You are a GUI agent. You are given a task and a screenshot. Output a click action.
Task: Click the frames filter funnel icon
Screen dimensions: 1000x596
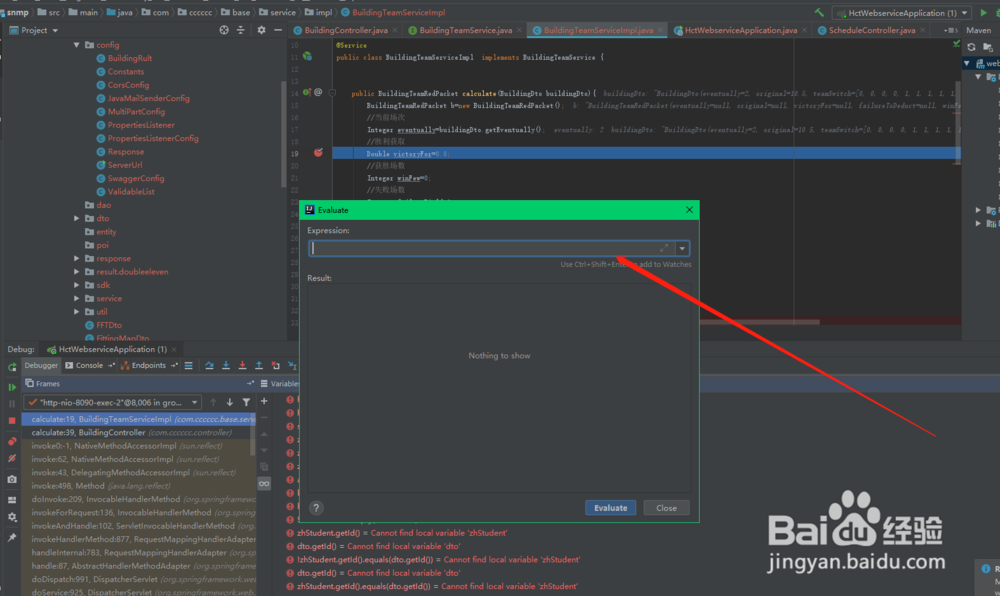point(246,402)
